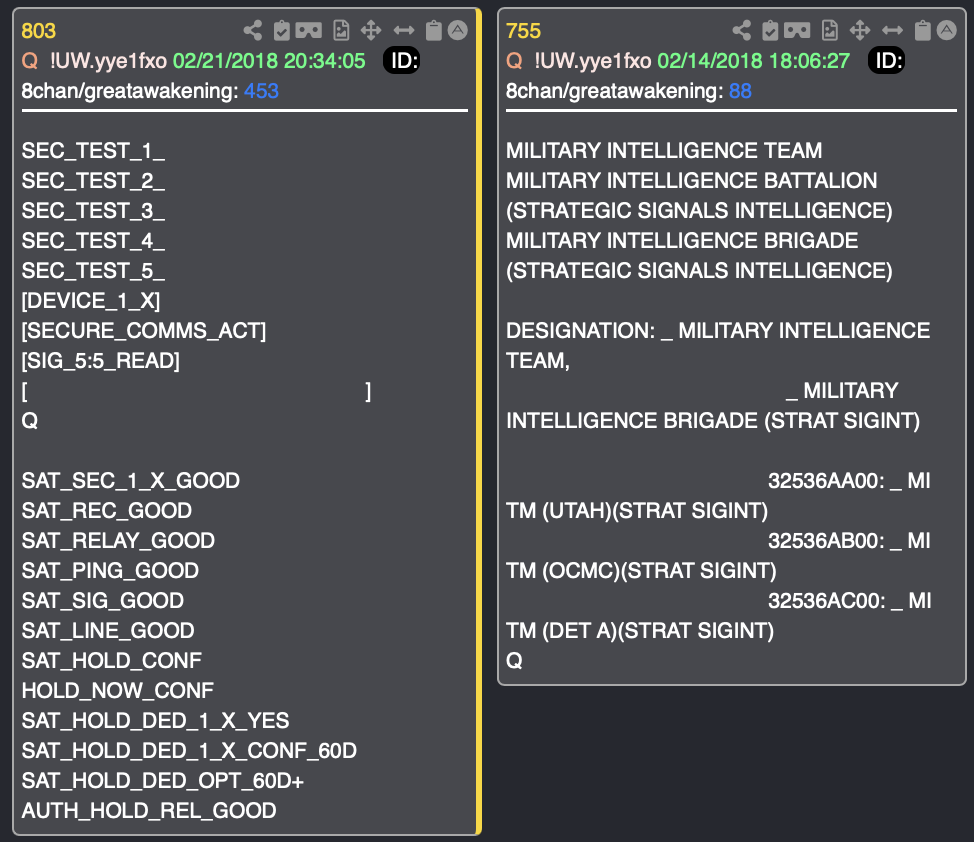This screenshot has width=974, height=842.
Task: Click tripcode !UW.yye1fxo on post 803
Action: click(x=108, y=61)
